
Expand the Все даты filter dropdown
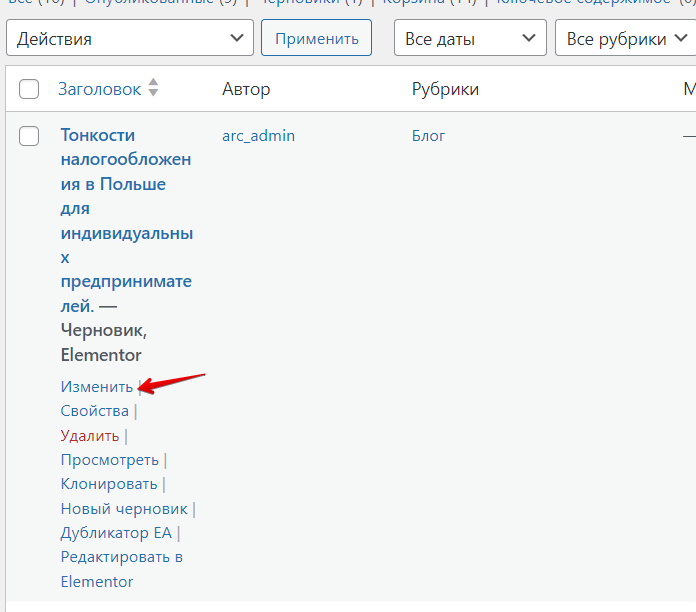point(469,39)
